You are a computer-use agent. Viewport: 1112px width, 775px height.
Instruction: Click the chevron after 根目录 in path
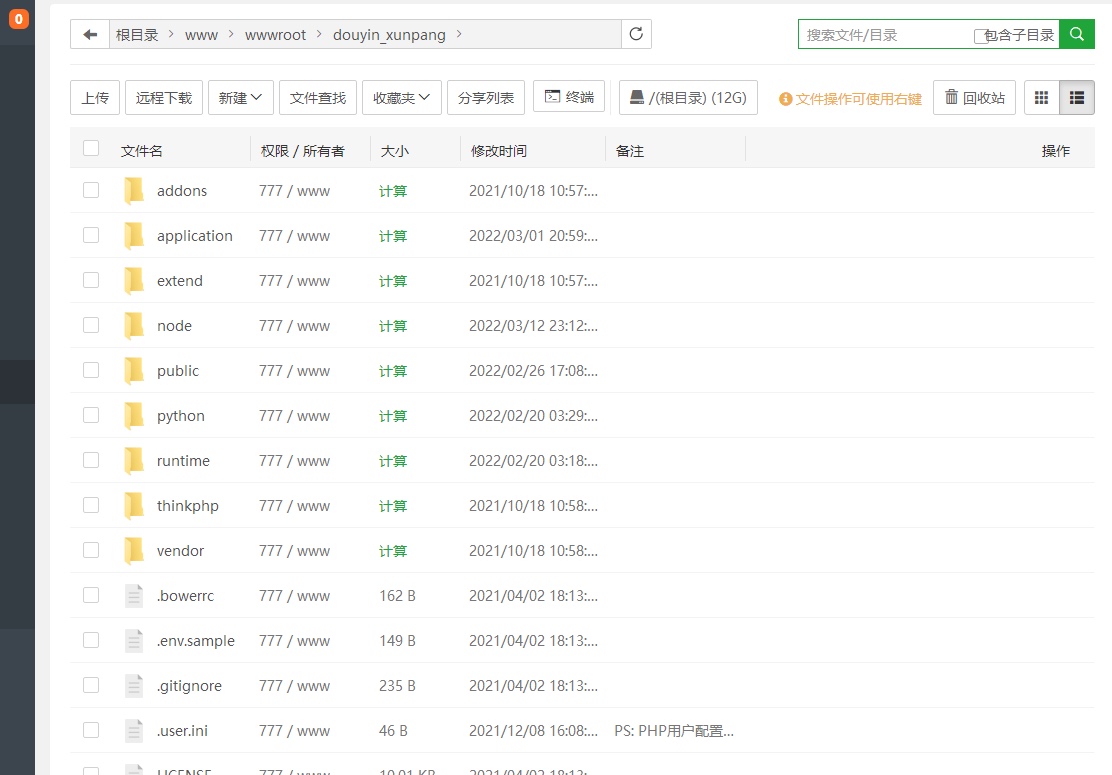pos(171,34)
